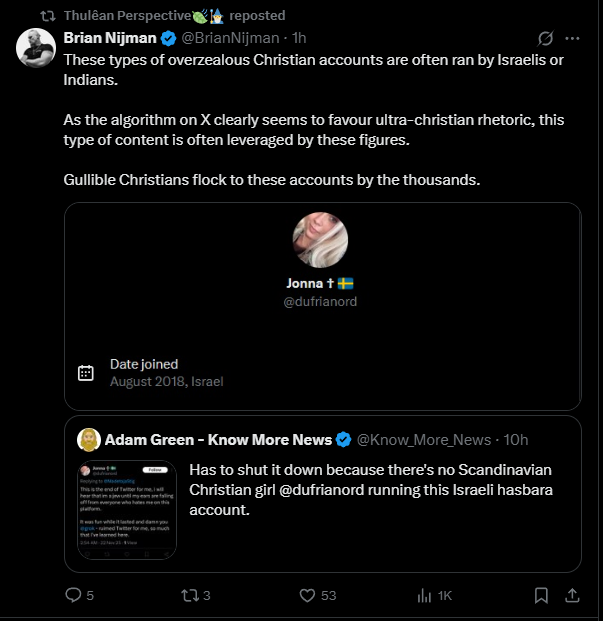Like the post with heart icon

307,595
